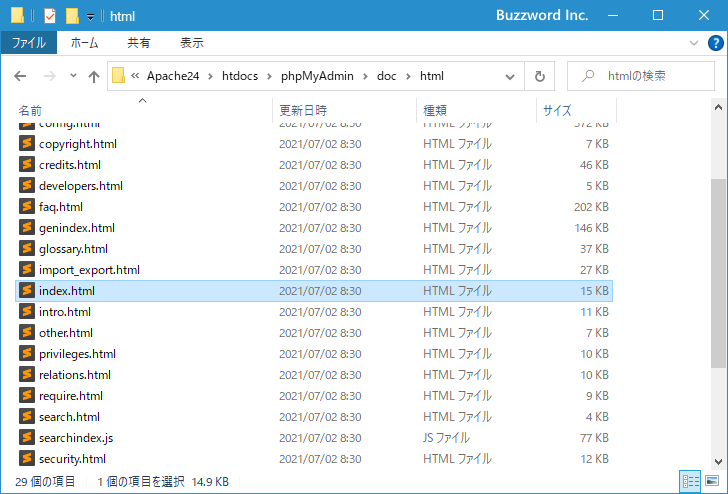This screenshot has width=728, height=494.
Task: Navigate to htdocs in address bar
Action: (240, 76)
